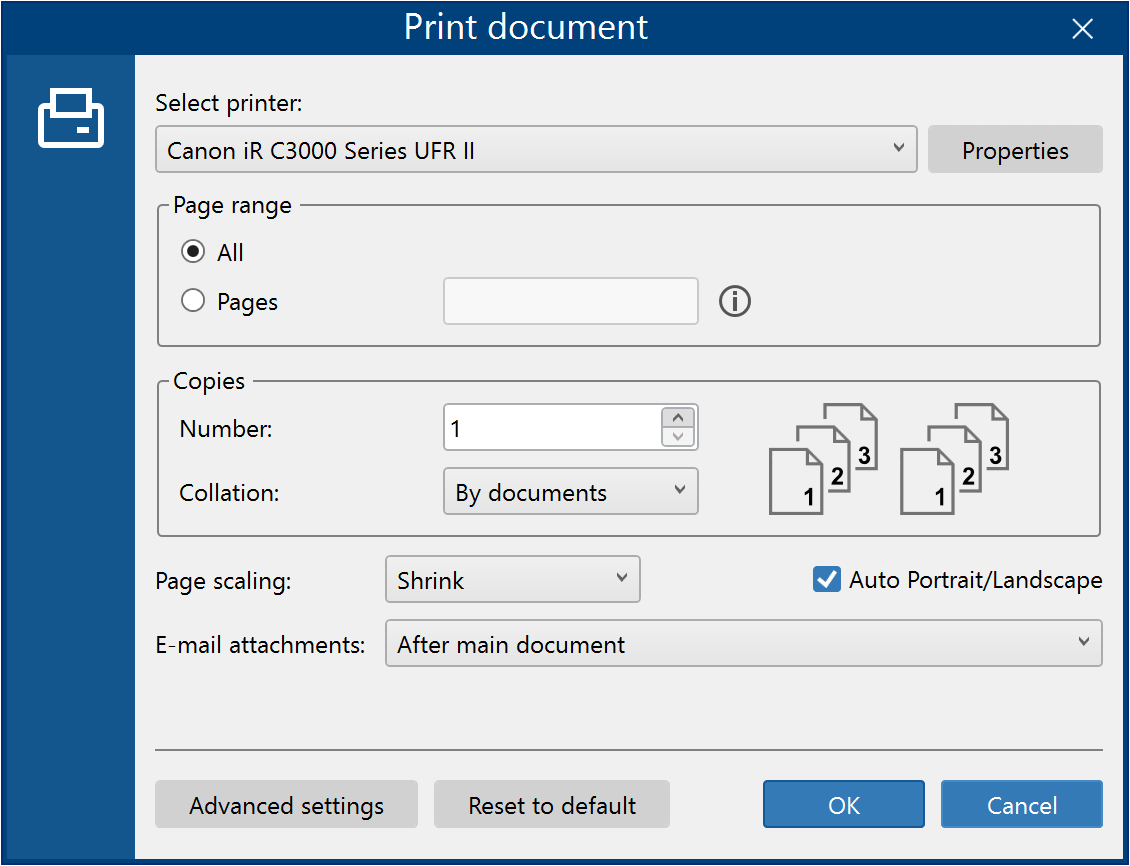Screen dimensions: 1130x866
Task: Open printer Properties
Action: point(1015,150)
